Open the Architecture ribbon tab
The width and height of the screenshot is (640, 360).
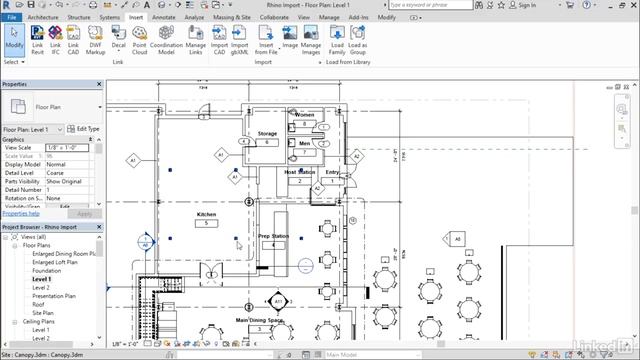coord(43,18)
